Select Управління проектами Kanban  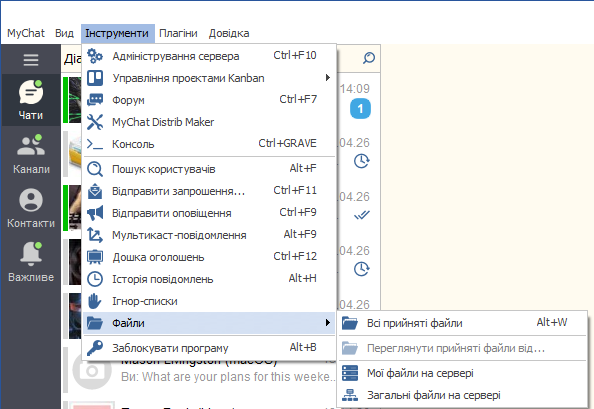coord(209,78)
